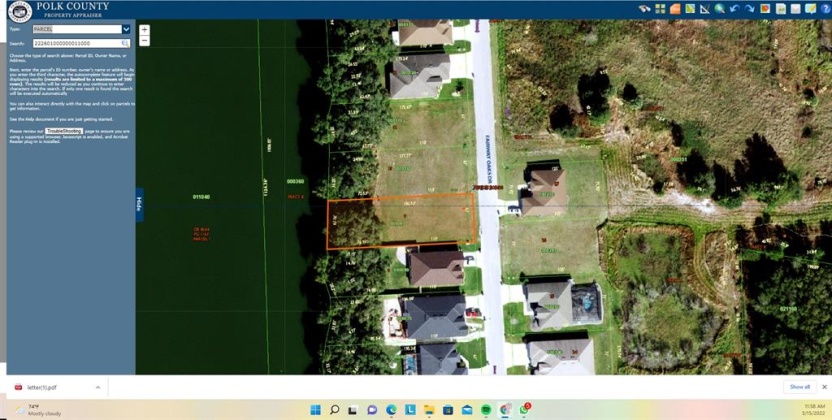Open Task View on taskbar
Image resolution: width=832 pixels, height=420 pixels.
(x=353, y=409)
